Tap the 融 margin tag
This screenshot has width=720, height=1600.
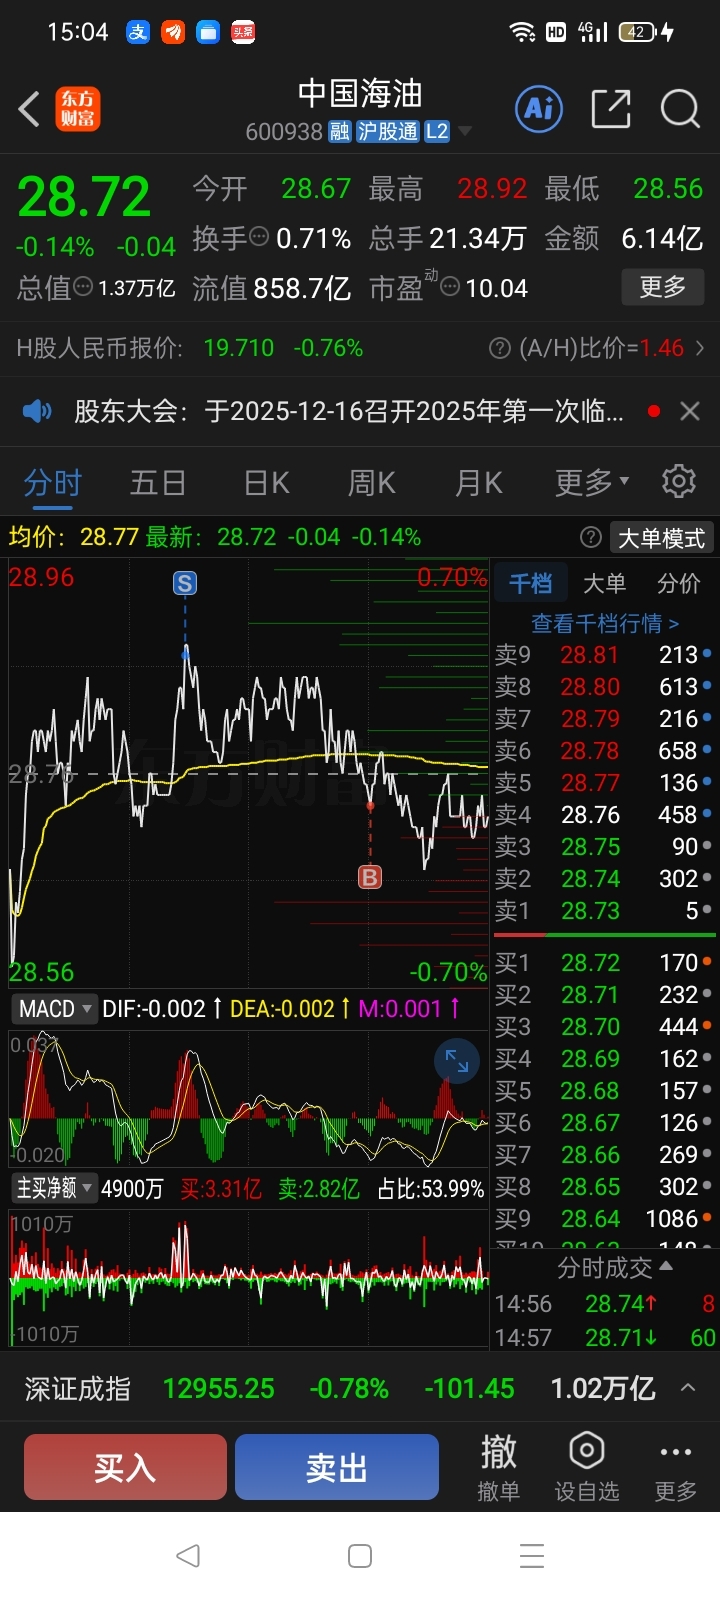(339, 131)
